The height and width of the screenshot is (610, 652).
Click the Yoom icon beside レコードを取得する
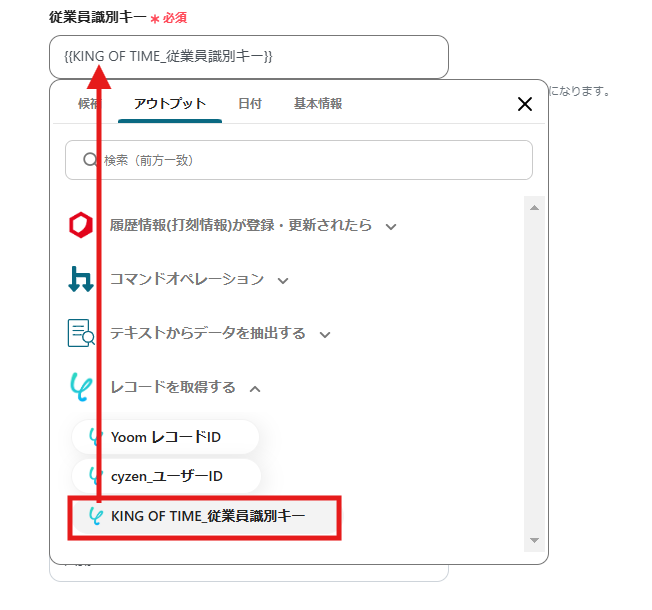(x=81, y=387)
